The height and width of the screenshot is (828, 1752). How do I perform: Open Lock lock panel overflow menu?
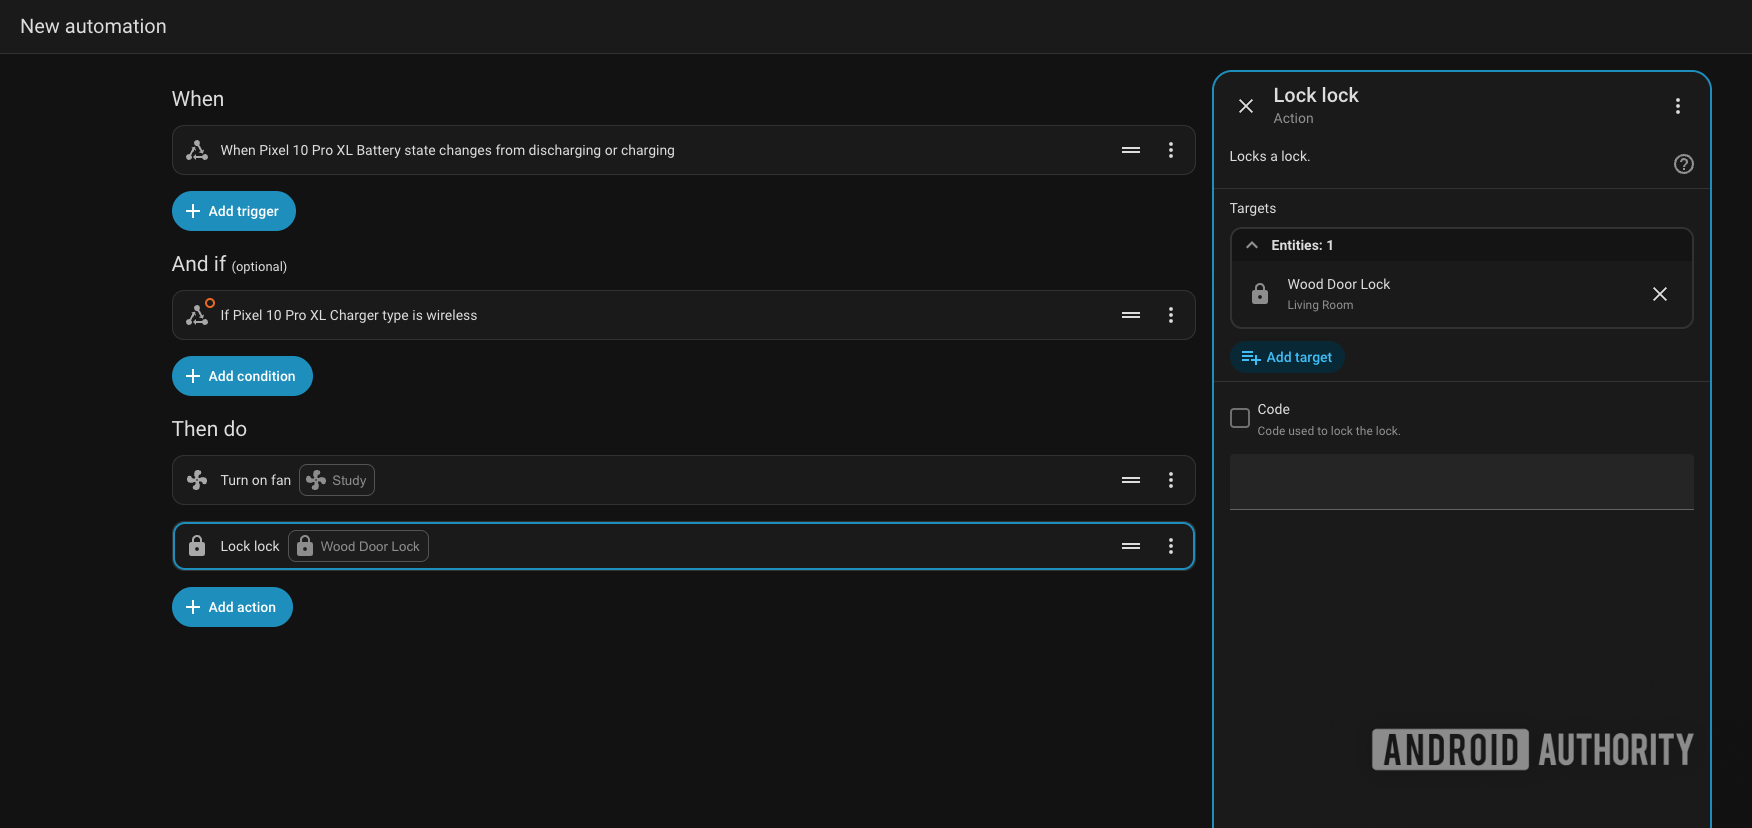click(1678, 106)
